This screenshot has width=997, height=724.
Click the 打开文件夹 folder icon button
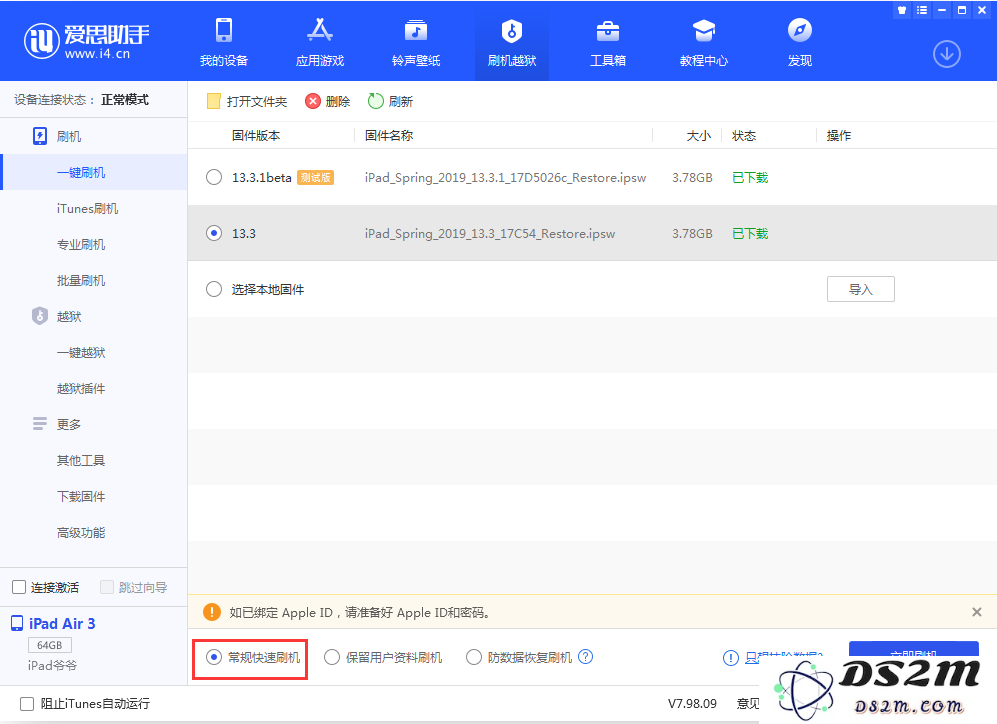tap(247, 101)
